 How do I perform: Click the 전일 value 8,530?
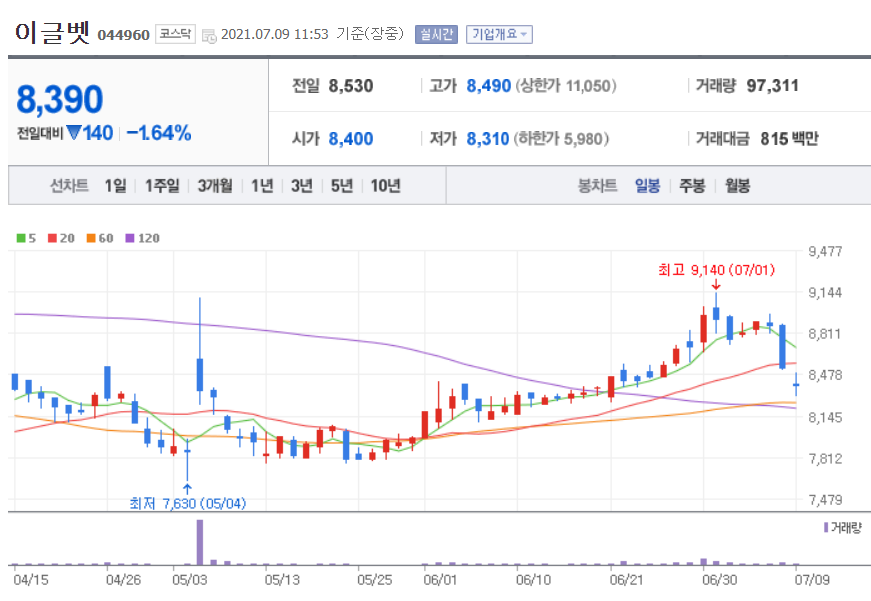click(x=351, y=86)
